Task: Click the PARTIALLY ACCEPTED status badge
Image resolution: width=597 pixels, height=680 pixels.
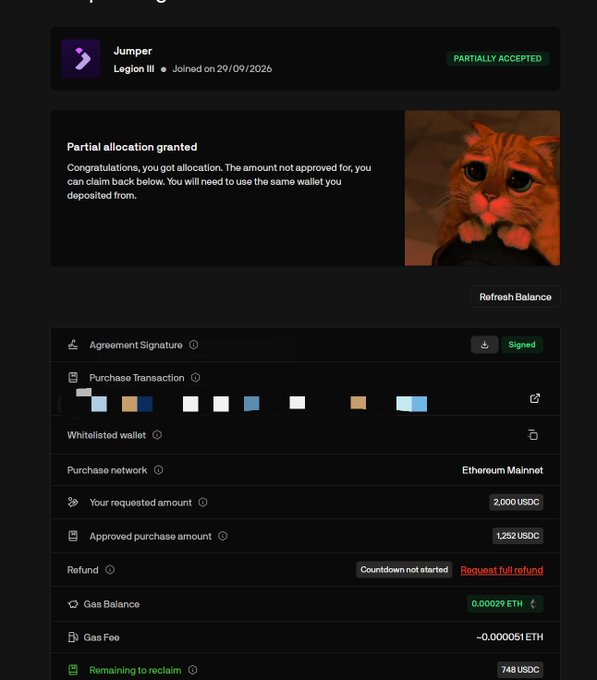Action: click(498, 59)
